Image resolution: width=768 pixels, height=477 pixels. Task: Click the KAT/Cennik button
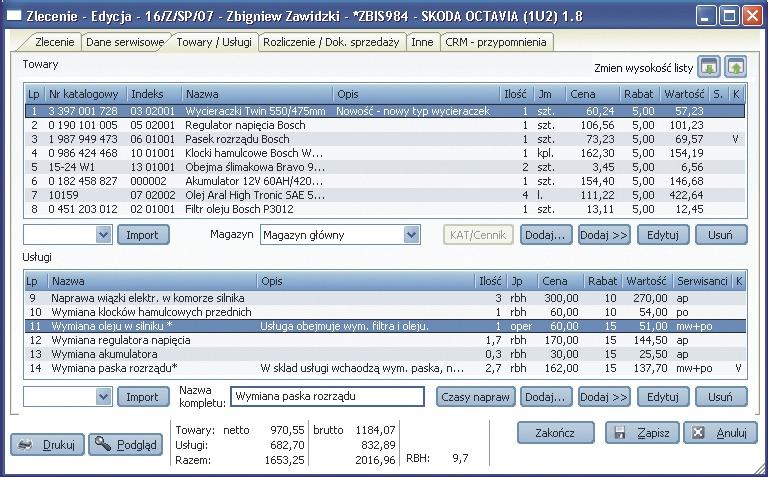[478, 235]
